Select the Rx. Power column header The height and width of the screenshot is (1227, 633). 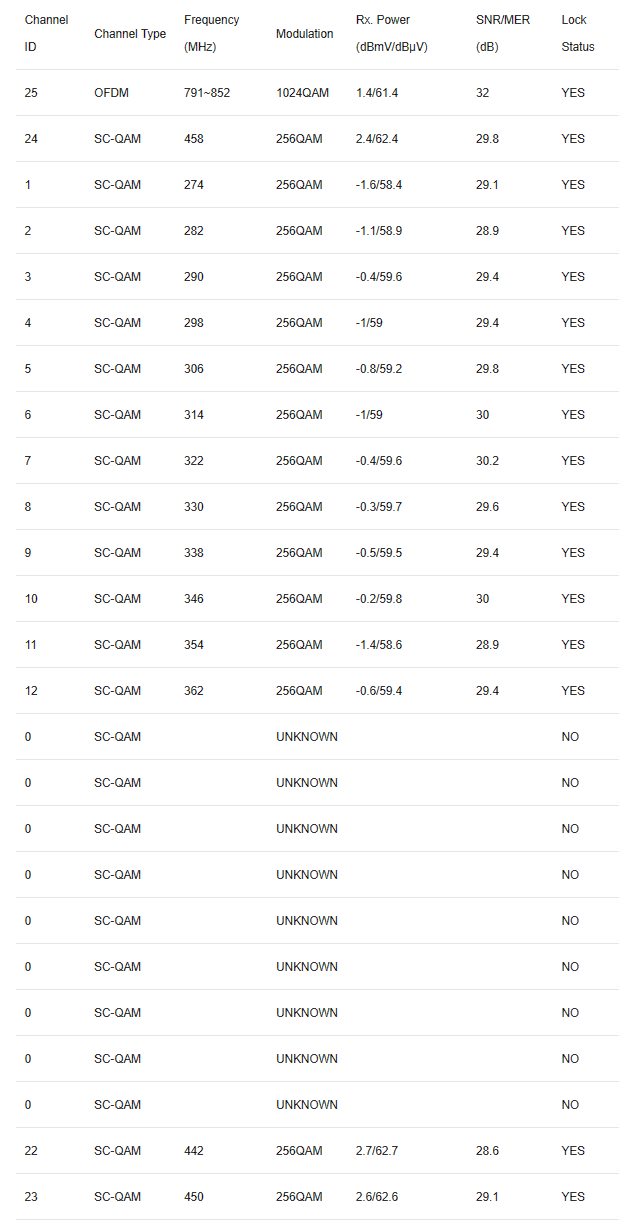(x=392, y=34)
